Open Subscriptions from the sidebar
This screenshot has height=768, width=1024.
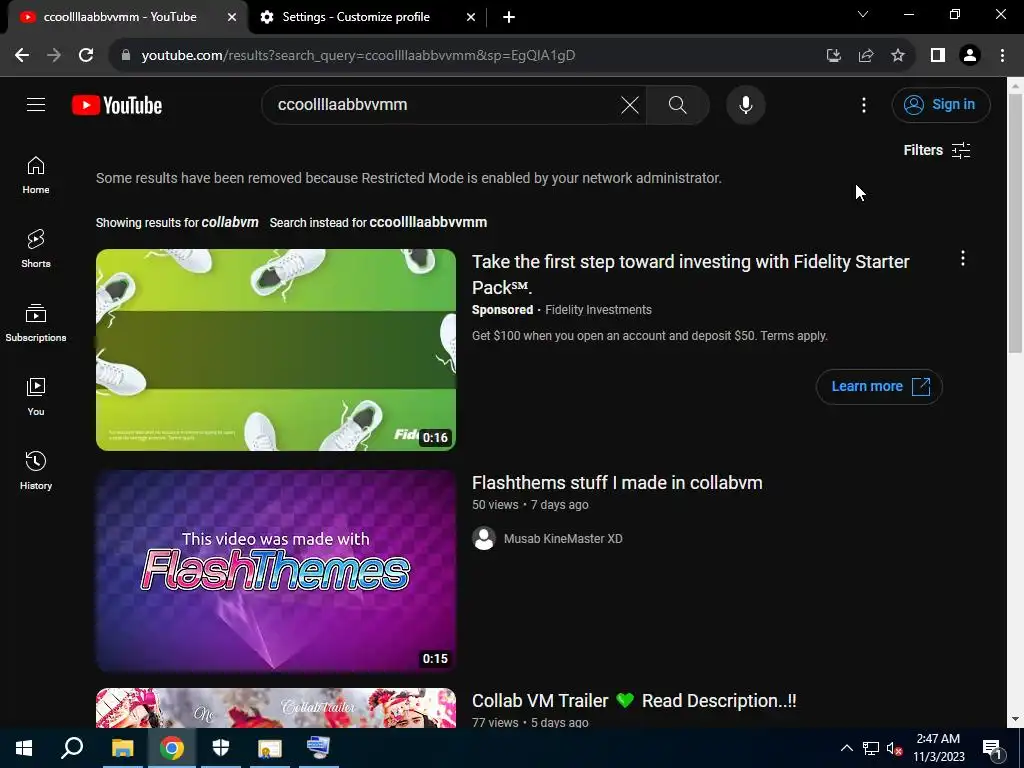pyautogui.click(x=36, y=323)
